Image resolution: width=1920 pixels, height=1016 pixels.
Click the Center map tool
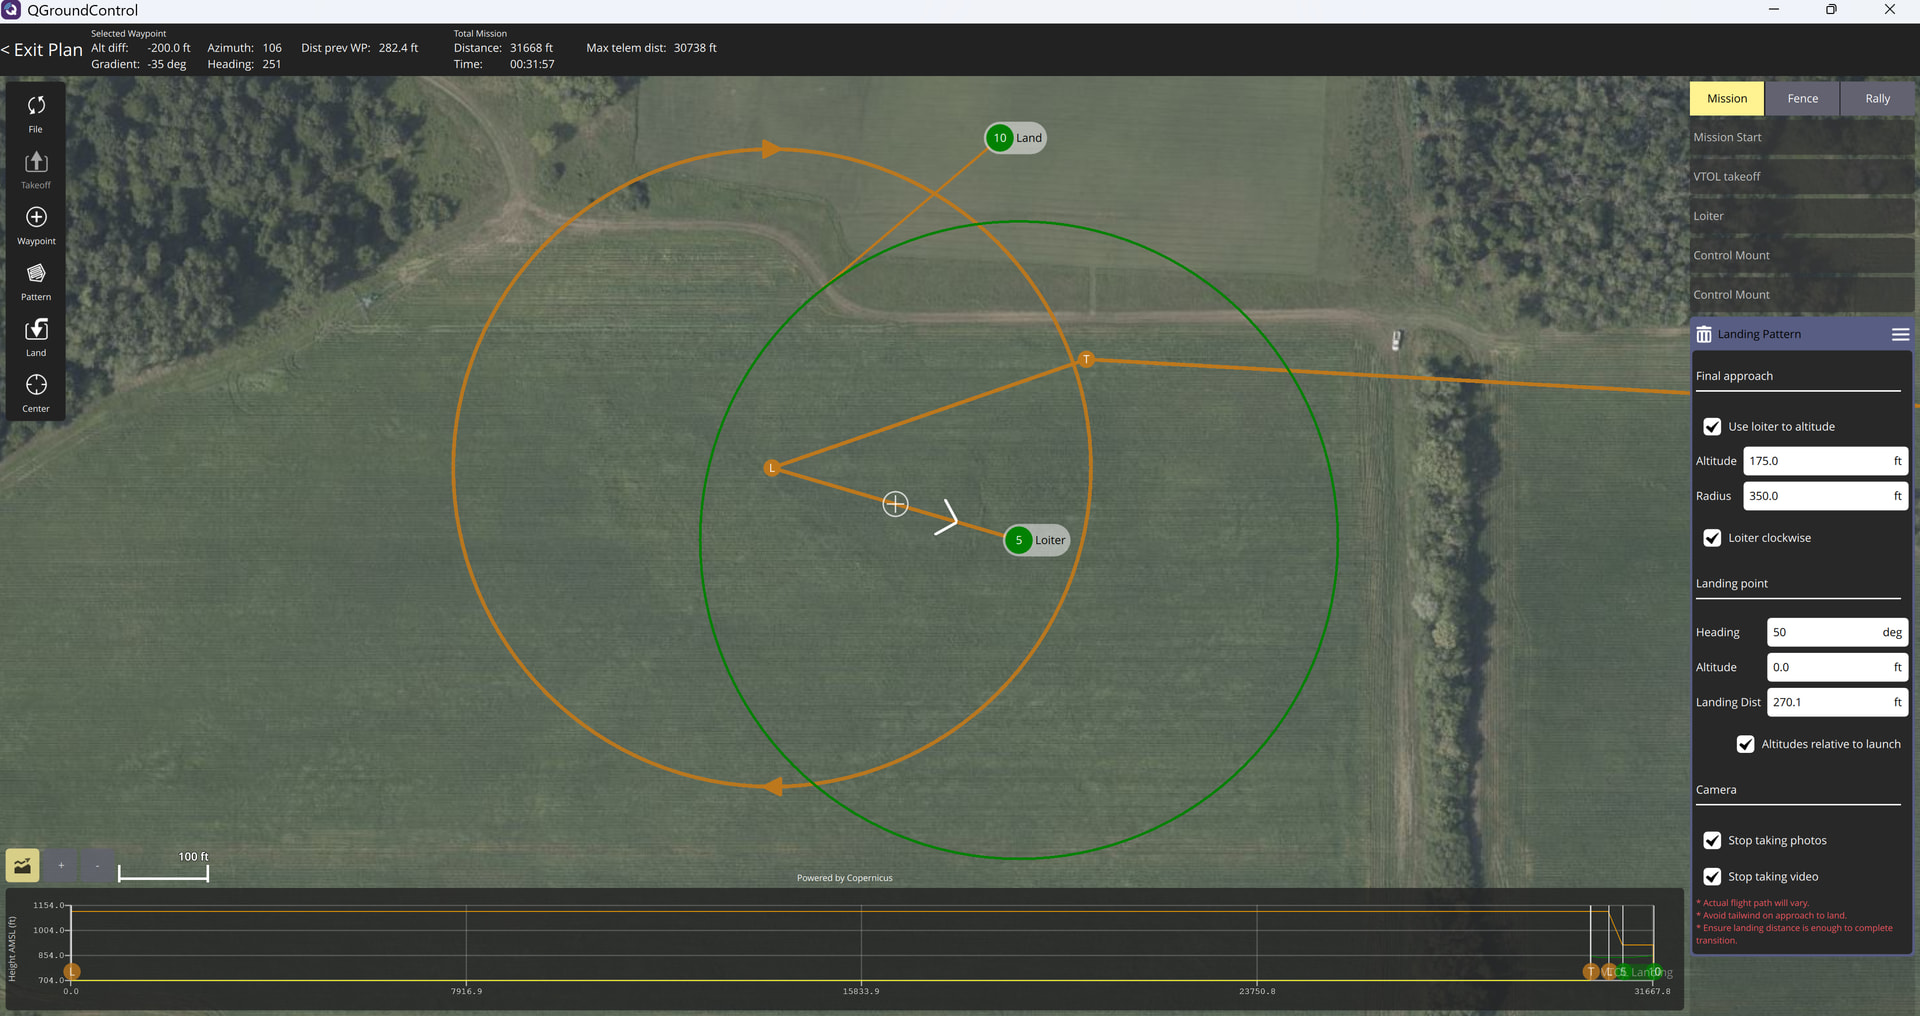click(x=36, y=392)
